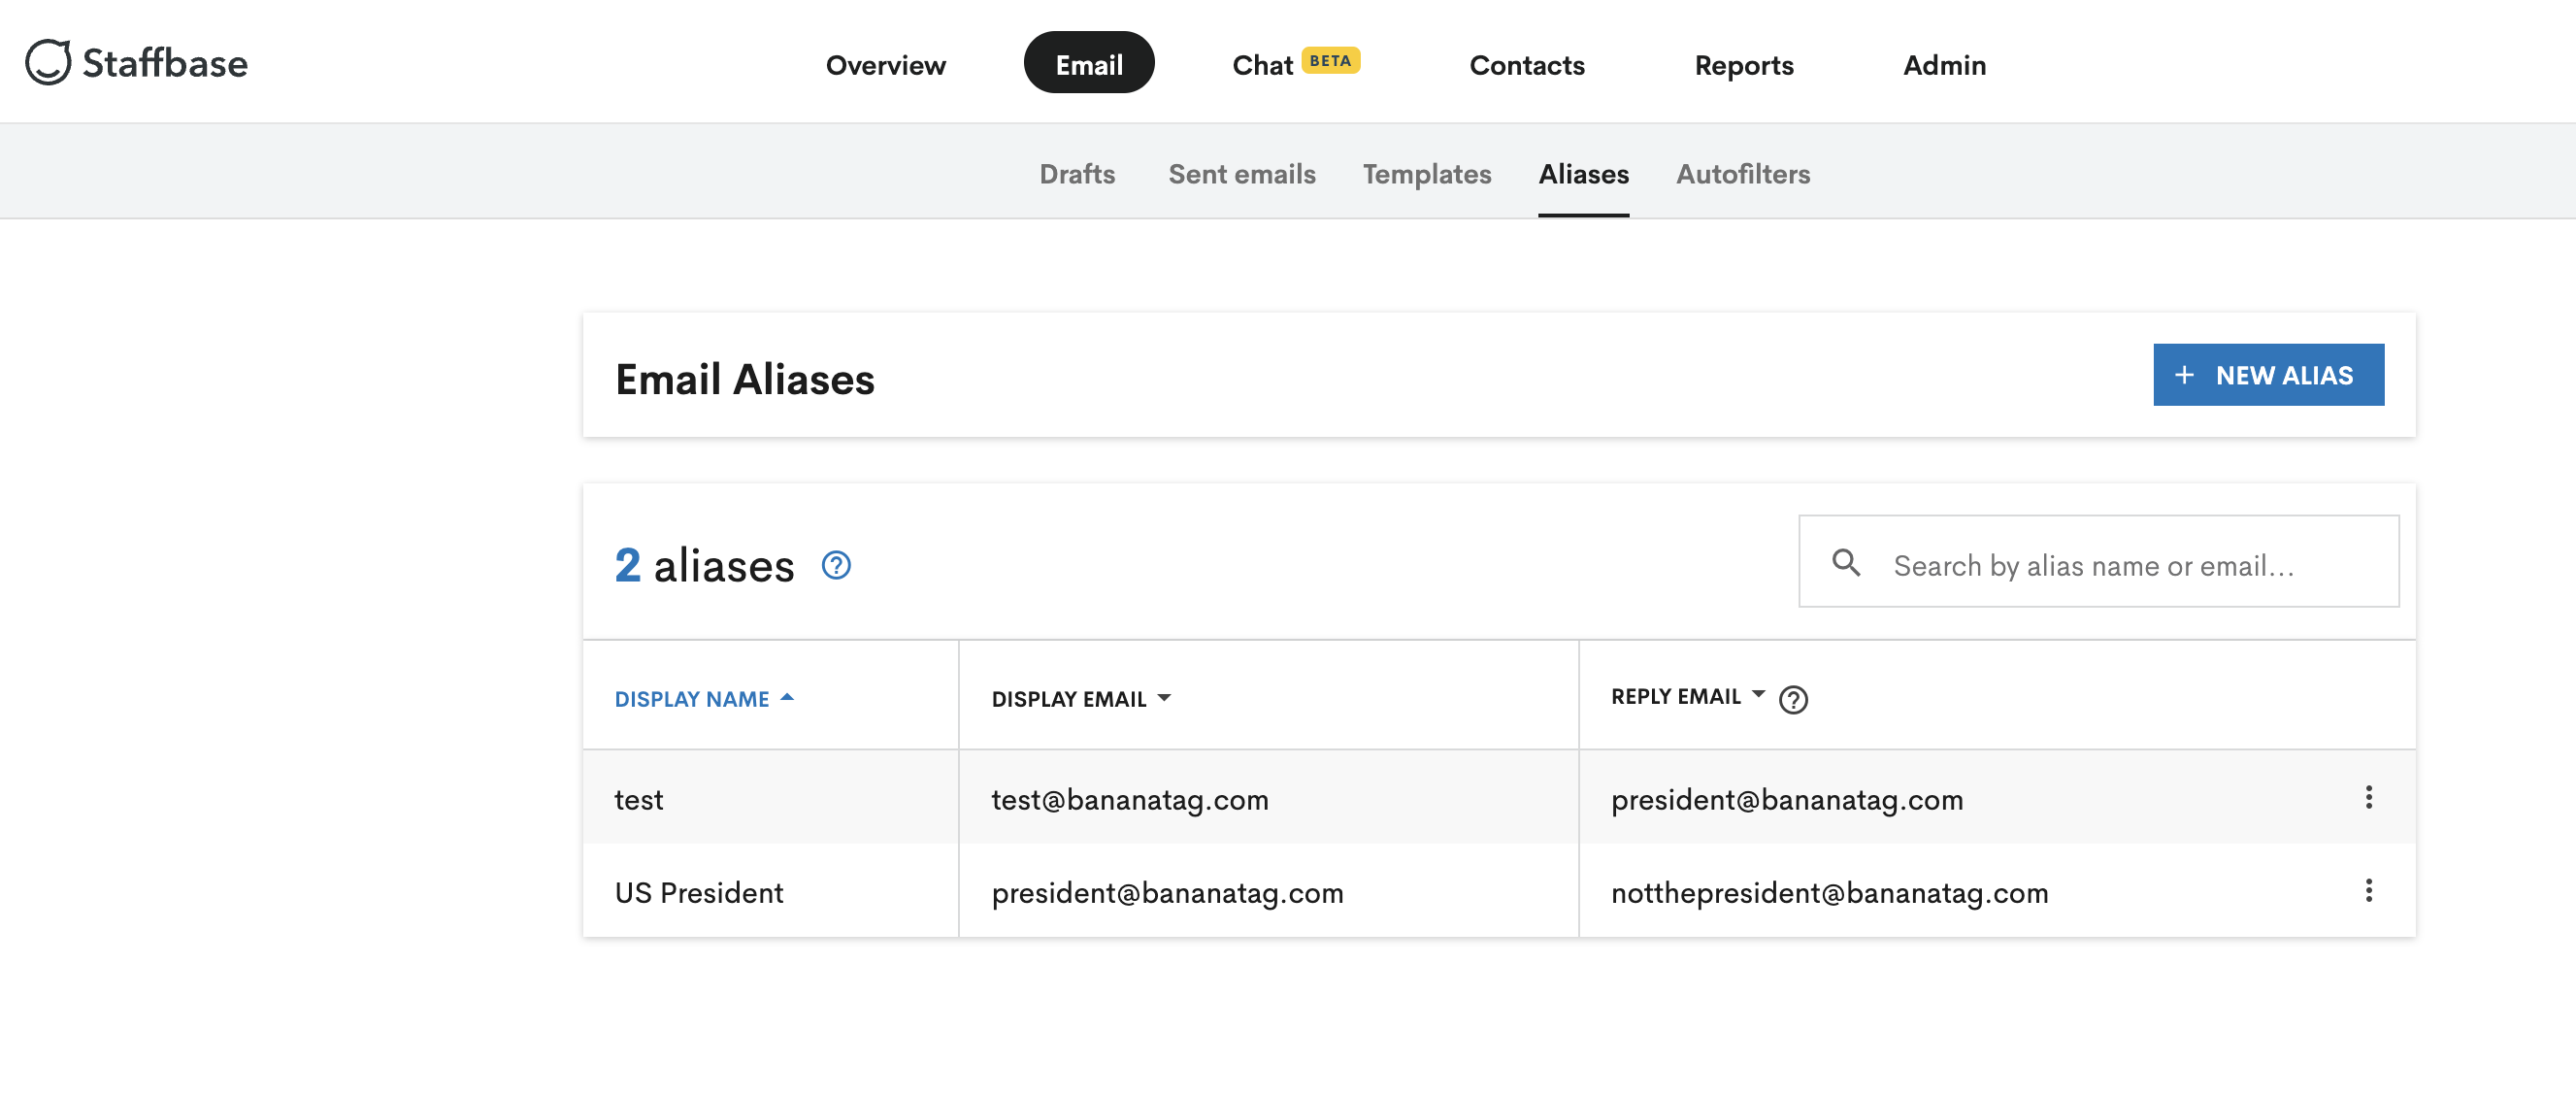Click test@bananatag.com display email

click(1130, 800)
